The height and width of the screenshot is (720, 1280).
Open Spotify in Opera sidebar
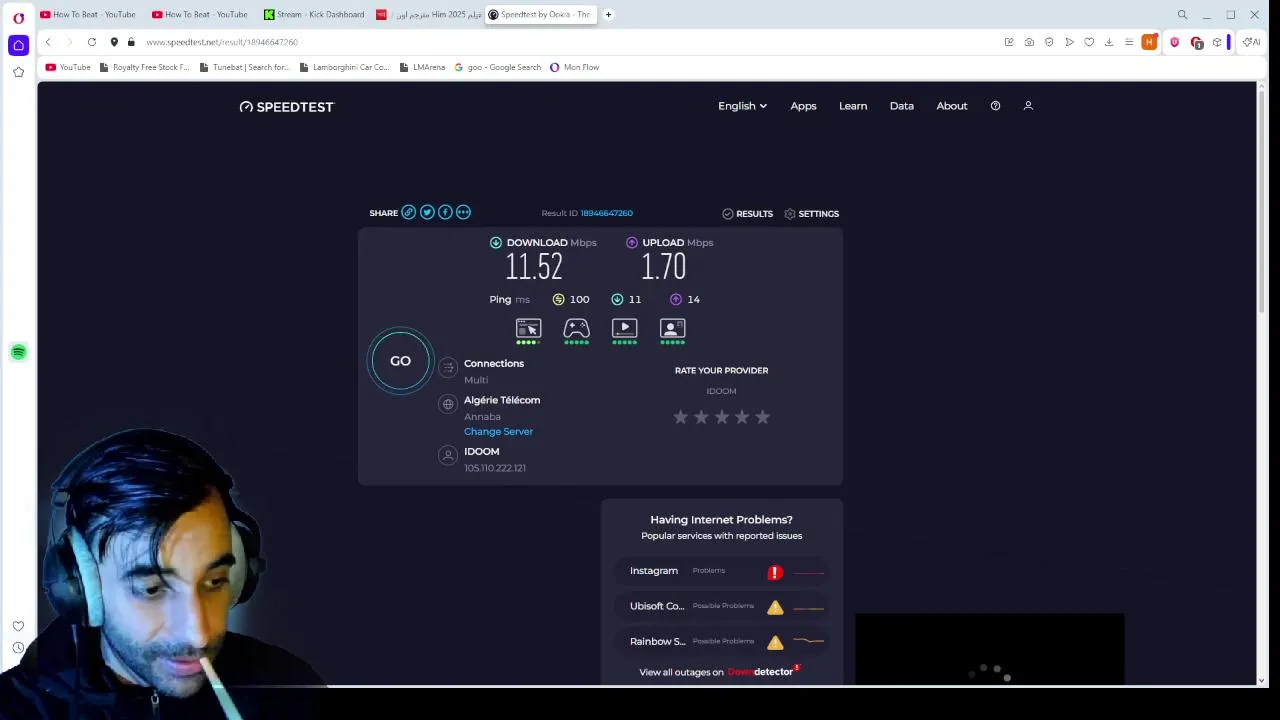click(18, 352)
